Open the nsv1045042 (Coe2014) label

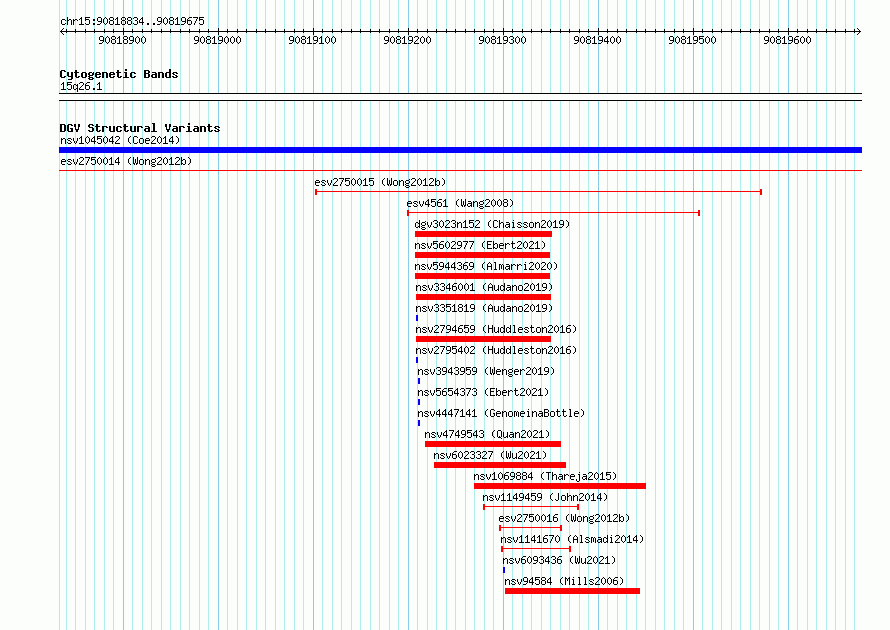click(120, 140)
